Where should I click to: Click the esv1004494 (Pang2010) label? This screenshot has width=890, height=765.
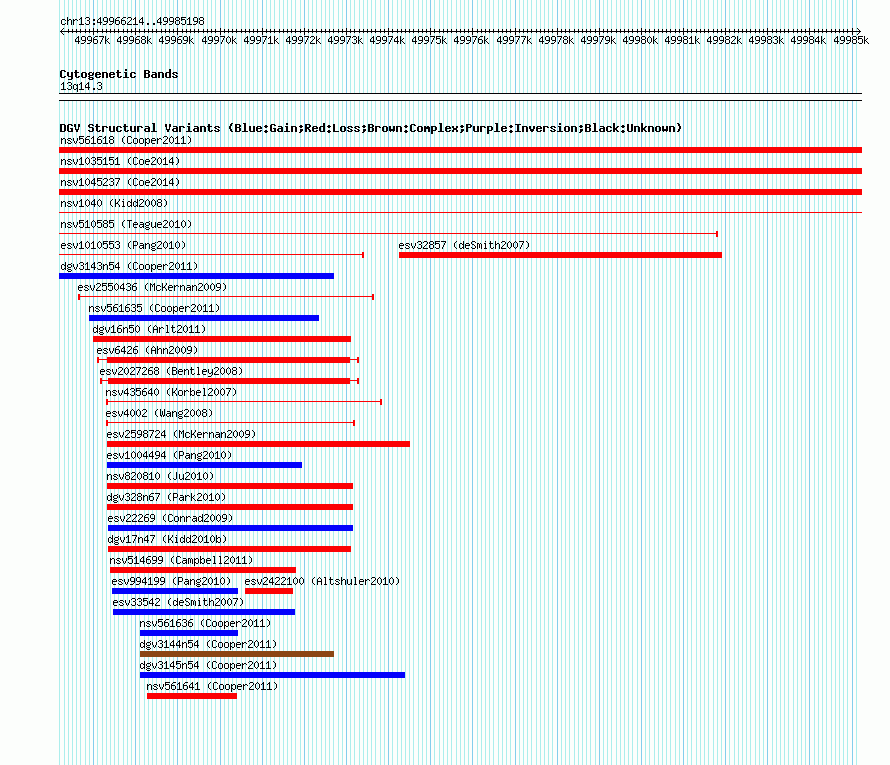coord(169,455)
